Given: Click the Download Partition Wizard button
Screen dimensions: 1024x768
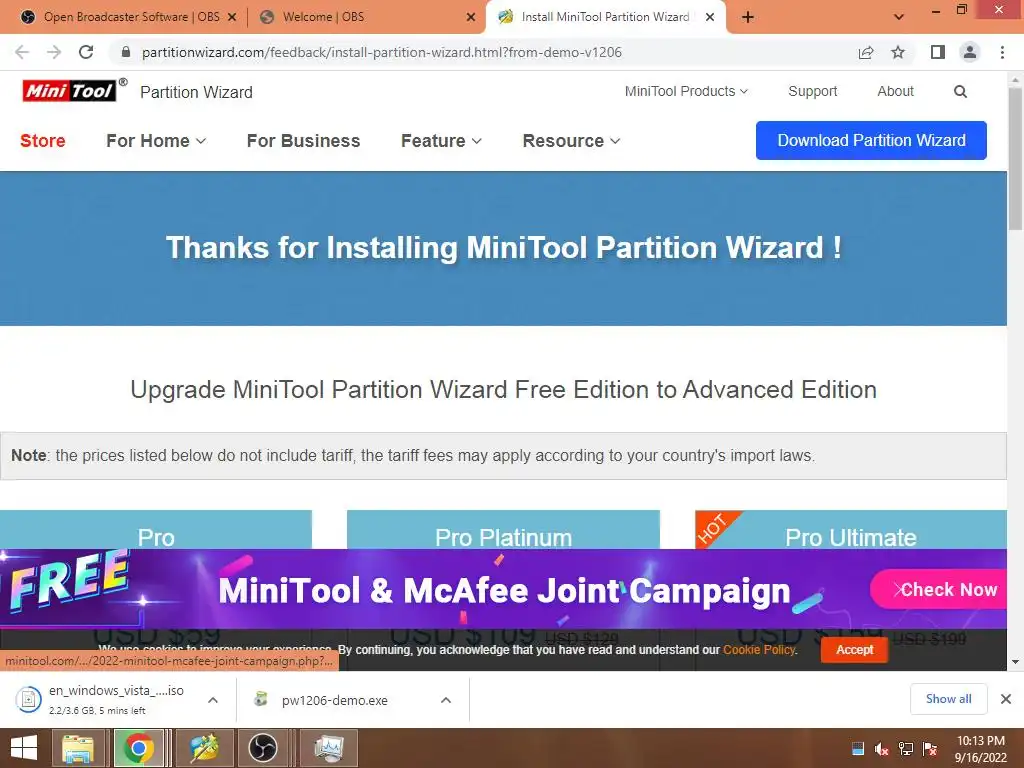Looking at the screenshot, I should pyautogui.click(x=871, y=140).
